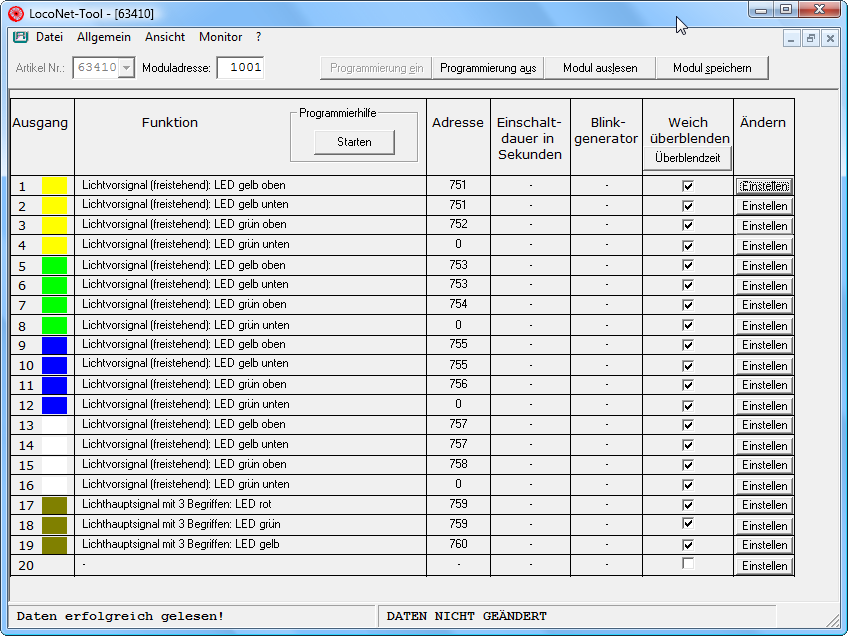Click the yellow swatch of output 1
The height and width of the screenshot is (636, 848).
pyautogui.click(x=55, y=186)
